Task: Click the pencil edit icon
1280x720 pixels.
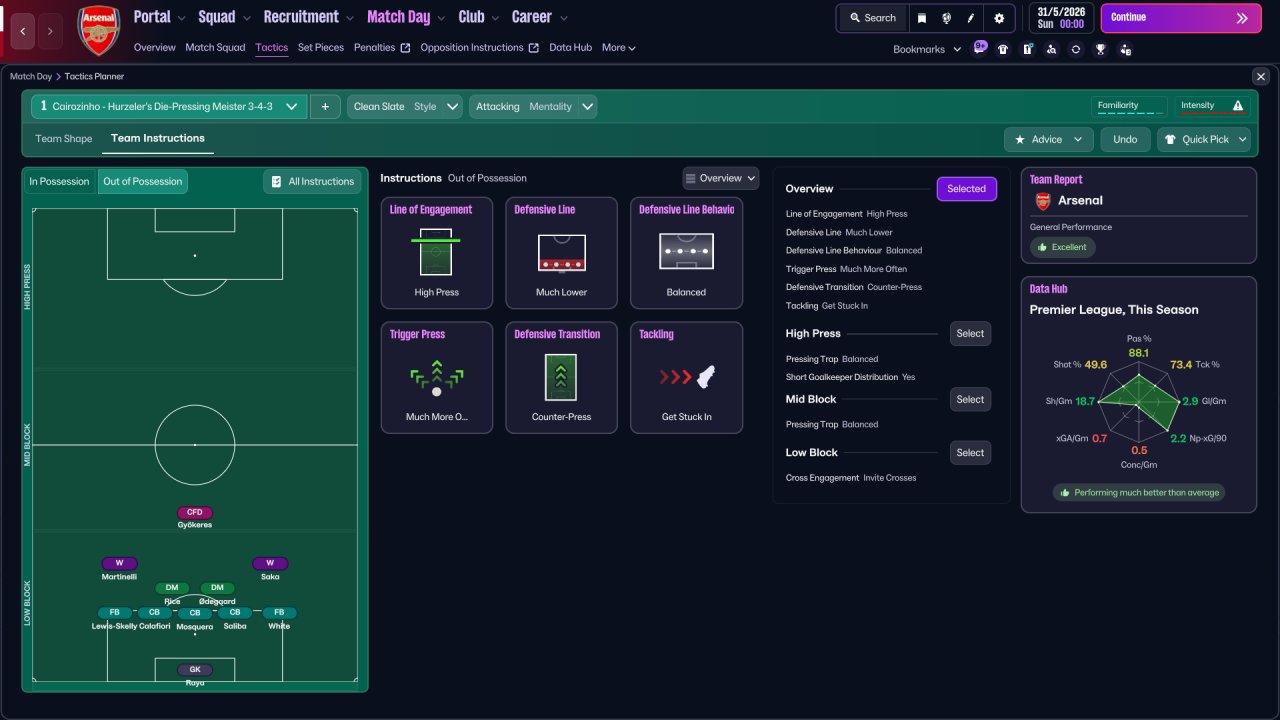Action: 970,18
